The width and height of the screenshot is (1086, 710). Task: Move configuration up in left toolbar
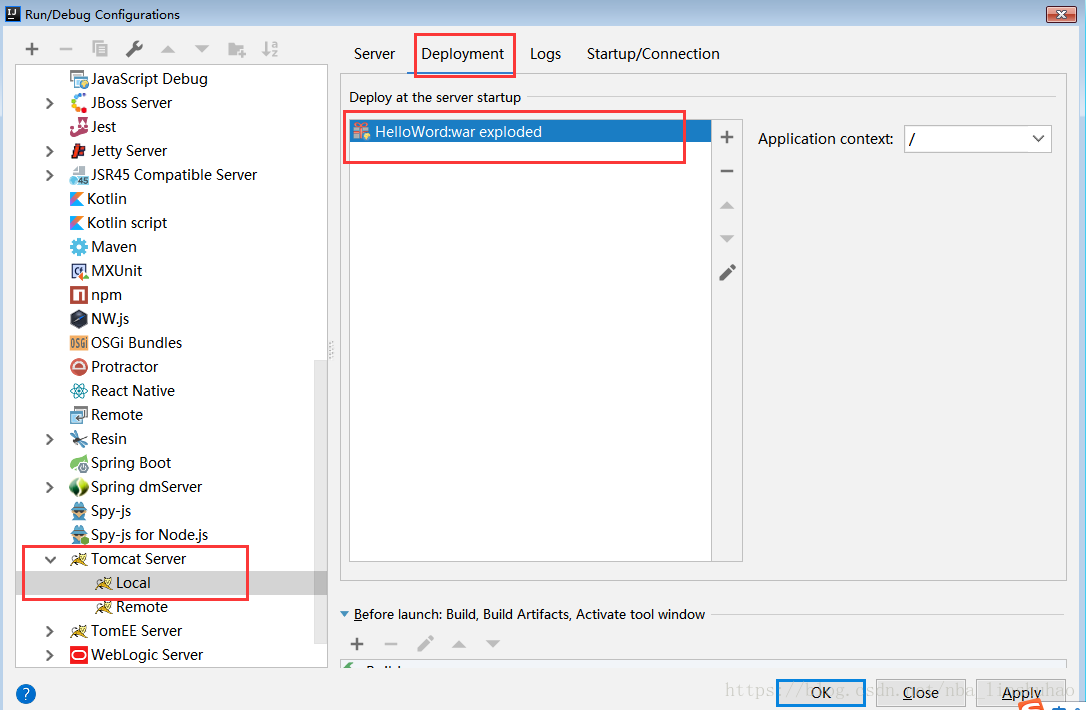pyautogui.click(x=168, y=49)
